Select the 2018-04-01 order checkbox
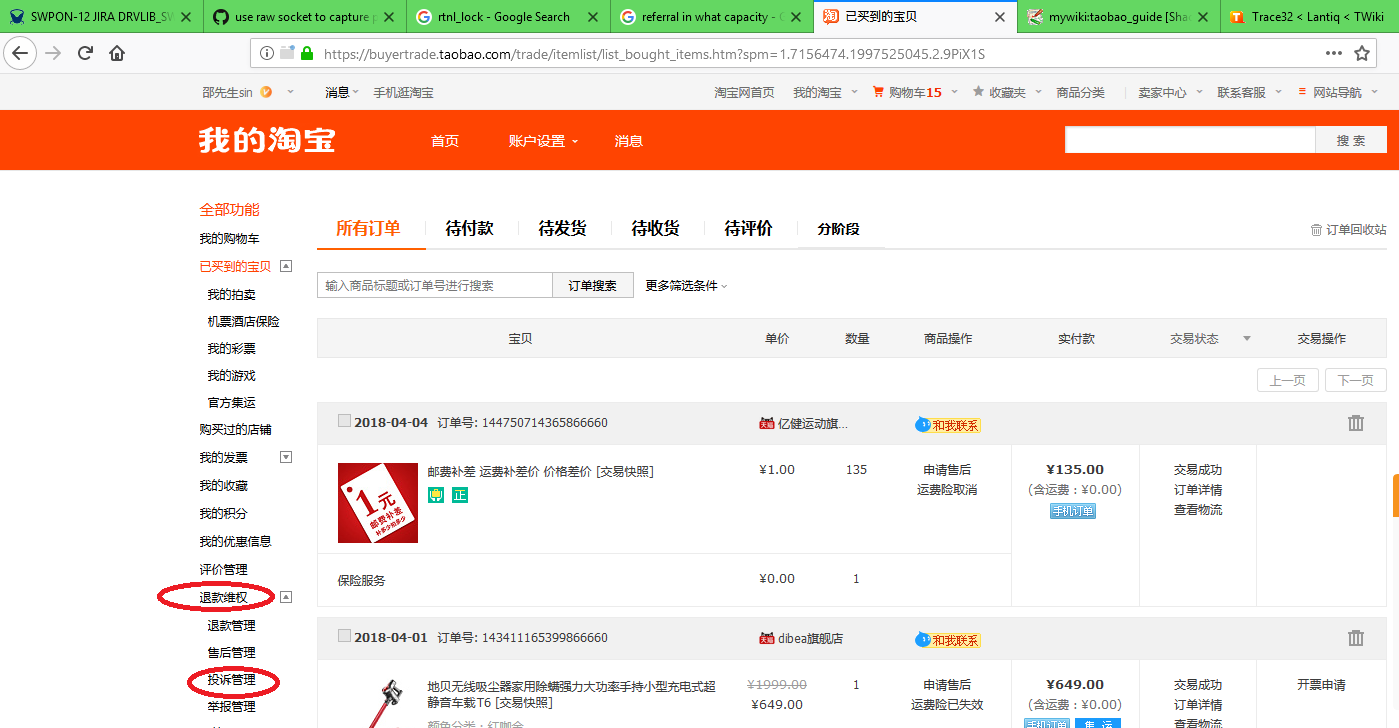1399x728 pixels. [345, 637]
